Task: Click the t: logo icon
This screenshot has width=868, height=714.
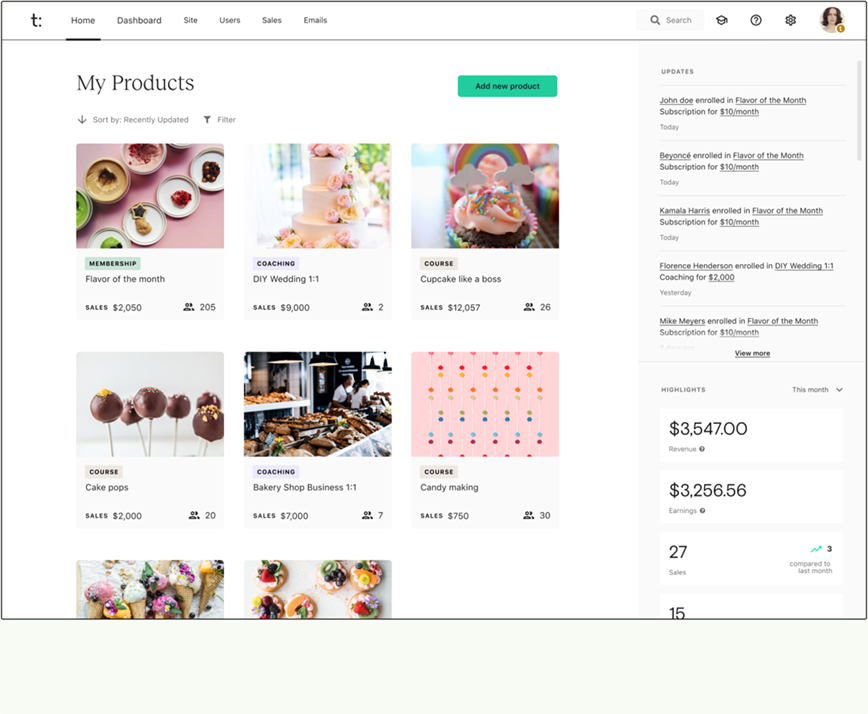Action: pyautogui.click(x=36, y=20)
